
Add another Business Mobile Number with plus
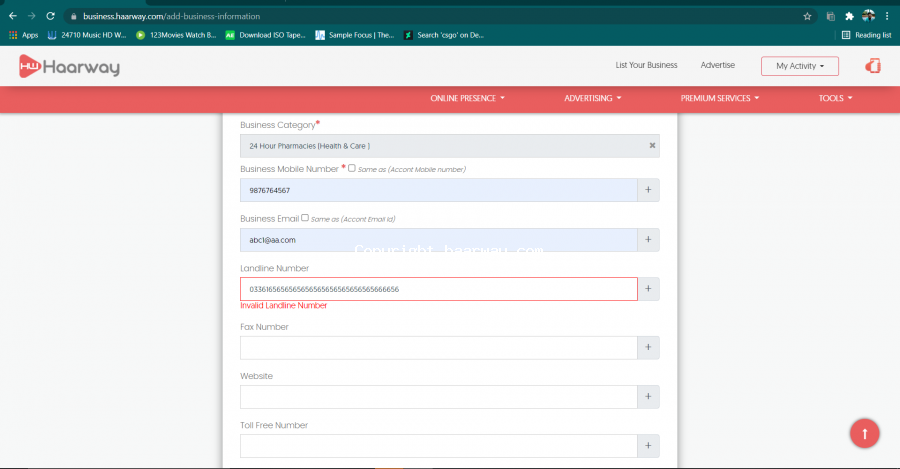click(x=648, y=190)
